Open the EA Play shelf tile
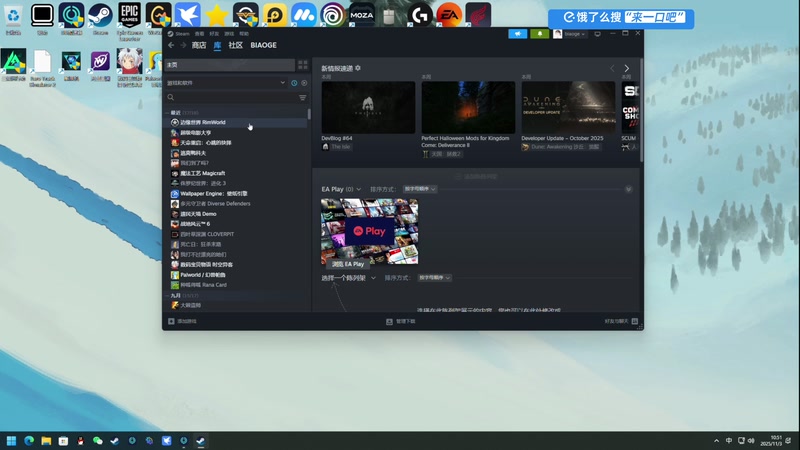The width and height of the screenshot is (800, 450). click(369, 231)
